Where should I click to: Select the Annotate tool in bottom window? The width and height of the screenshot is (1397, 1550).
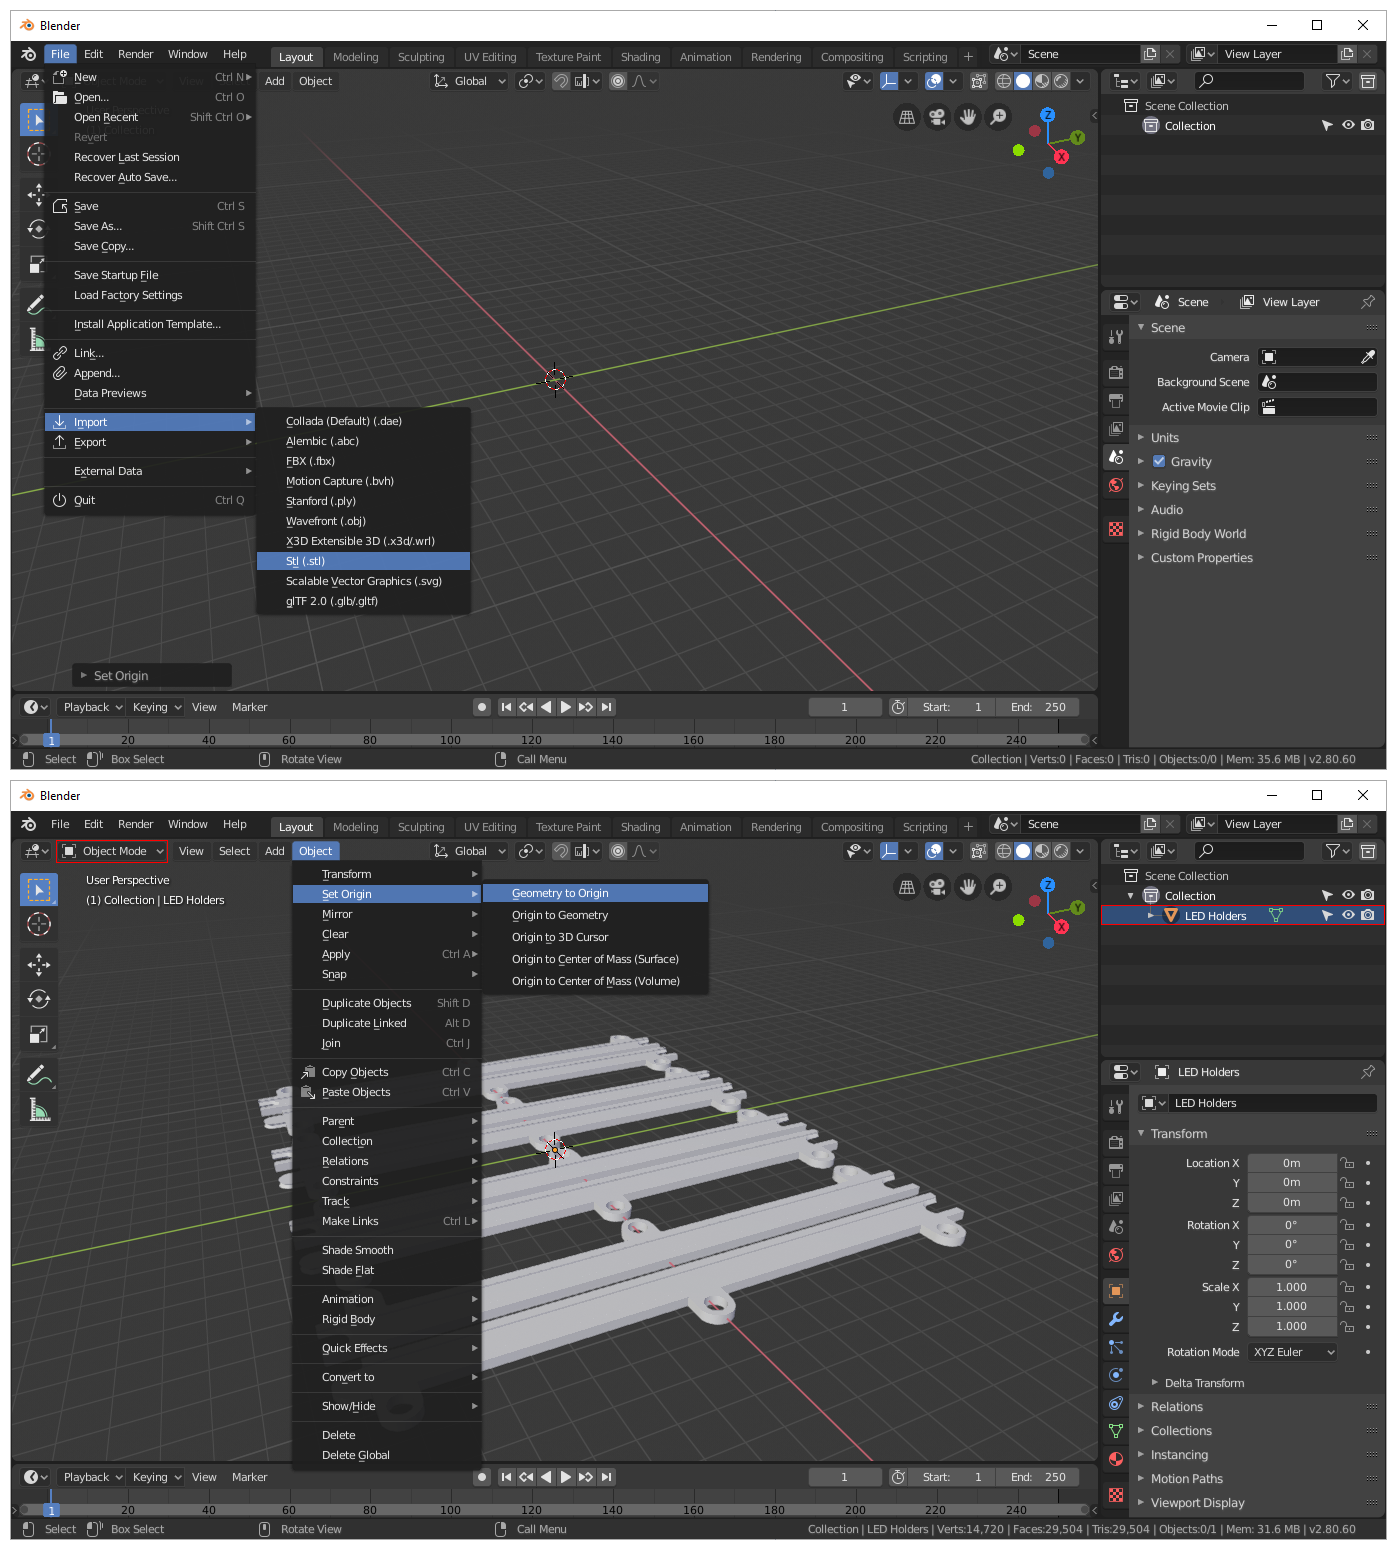point(38,1075)
